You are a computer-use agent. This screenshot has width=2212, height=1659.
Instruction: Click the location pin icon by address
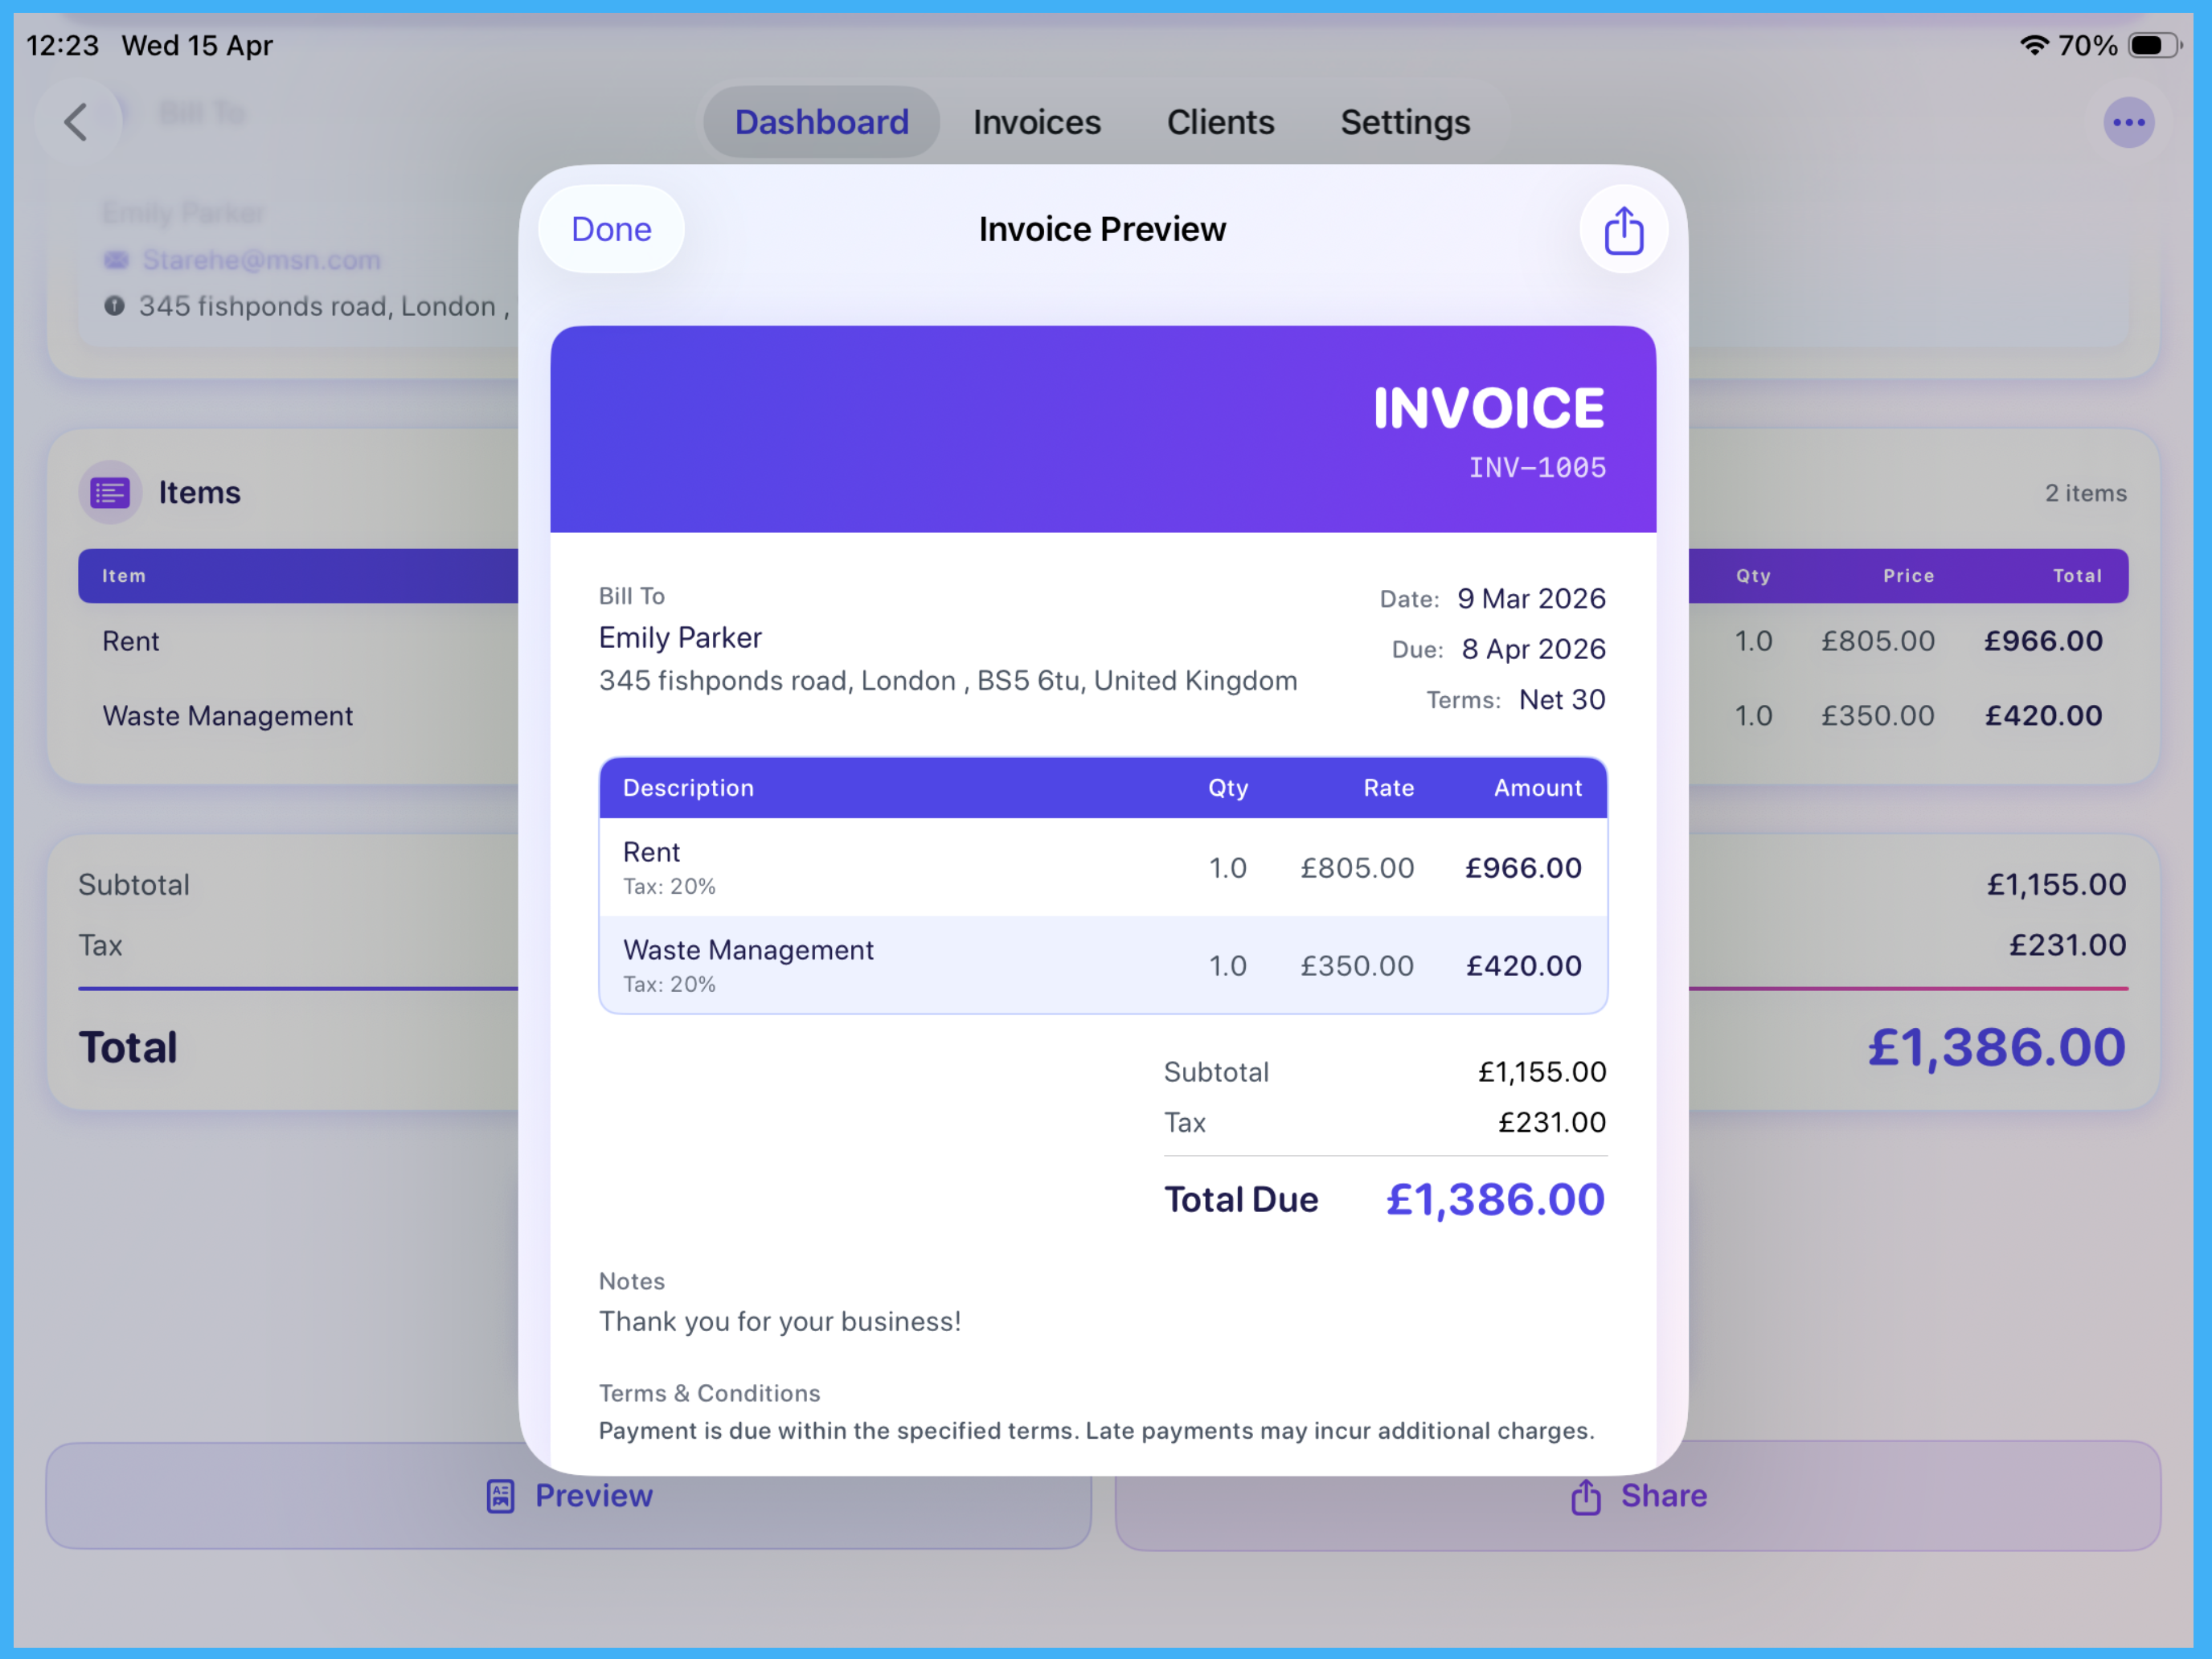tap(115, 306)
